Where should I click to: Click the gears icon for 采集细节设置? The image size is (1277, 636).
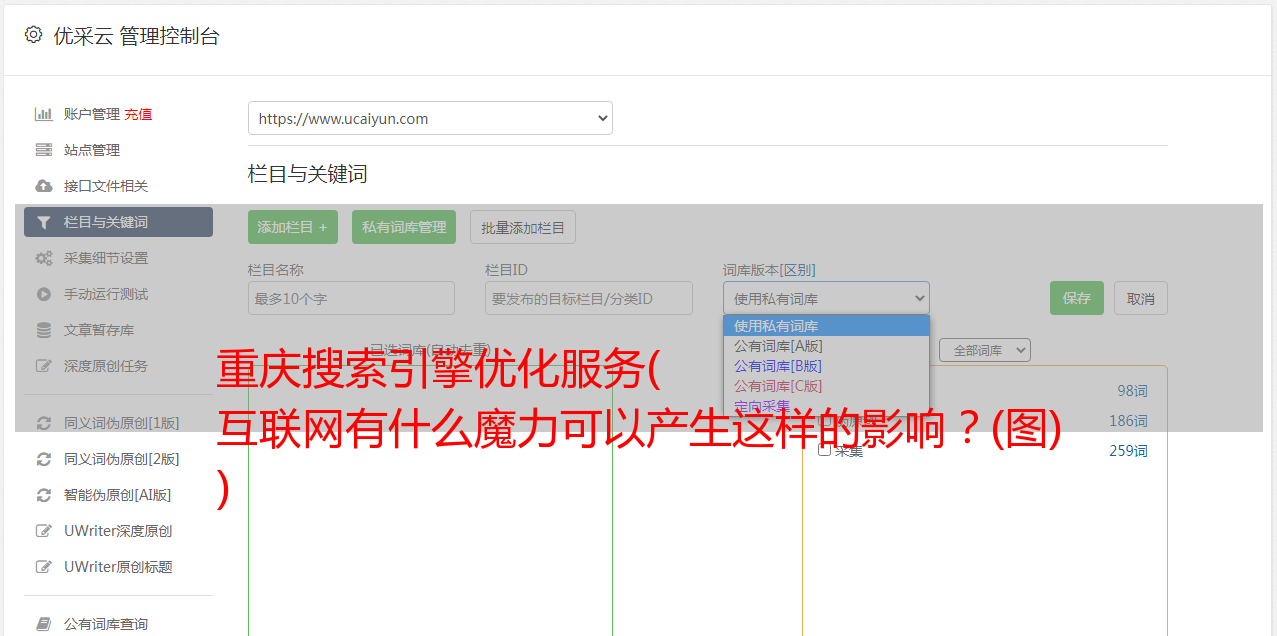[43, 258]
